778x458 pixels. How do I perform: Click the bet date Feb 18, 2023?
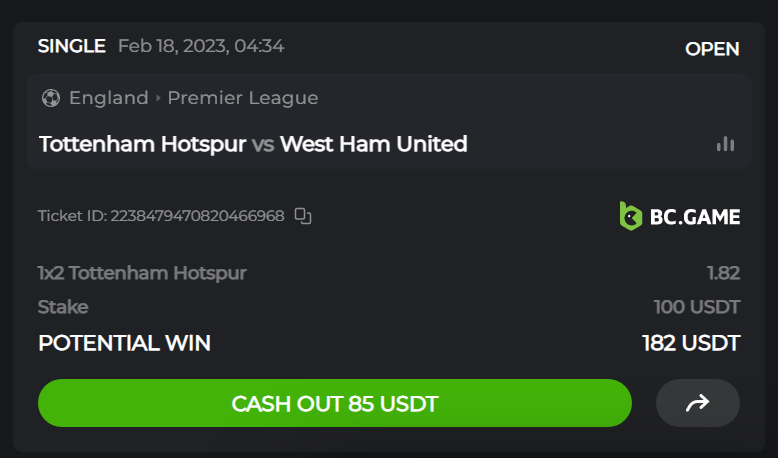coord(173,46)
